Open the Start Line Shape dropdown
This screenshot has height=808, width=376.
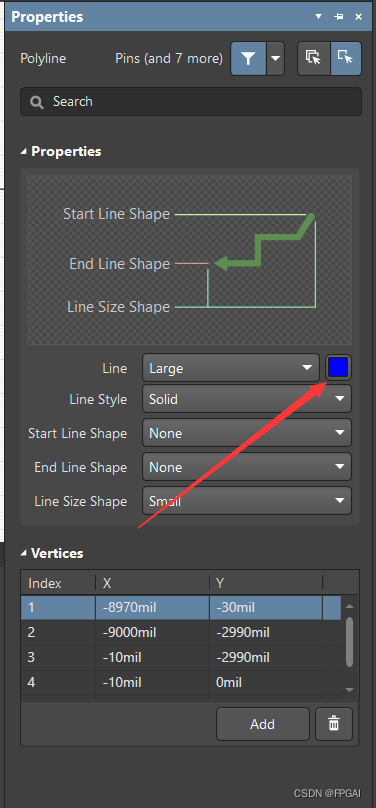click(x=247, y=433)
